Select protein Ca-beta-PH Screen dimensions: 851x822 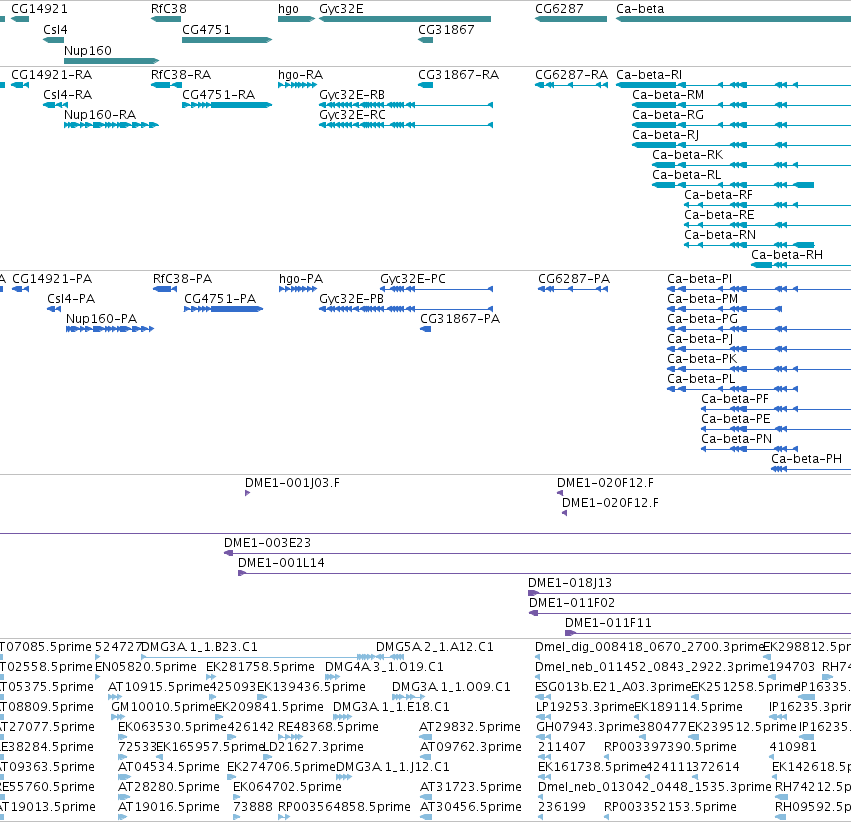[806, 460]
